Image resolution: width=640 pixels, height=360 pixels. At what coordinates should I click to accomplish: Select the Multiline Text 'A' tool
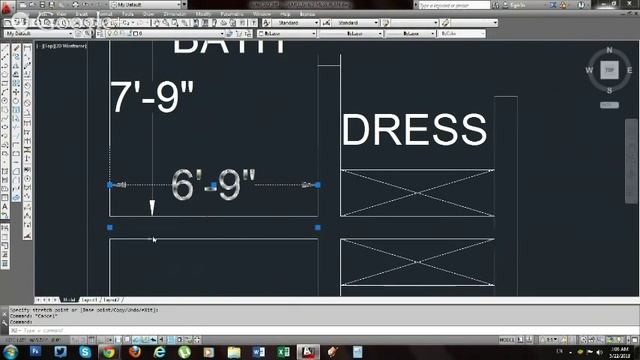click(5, 207)
